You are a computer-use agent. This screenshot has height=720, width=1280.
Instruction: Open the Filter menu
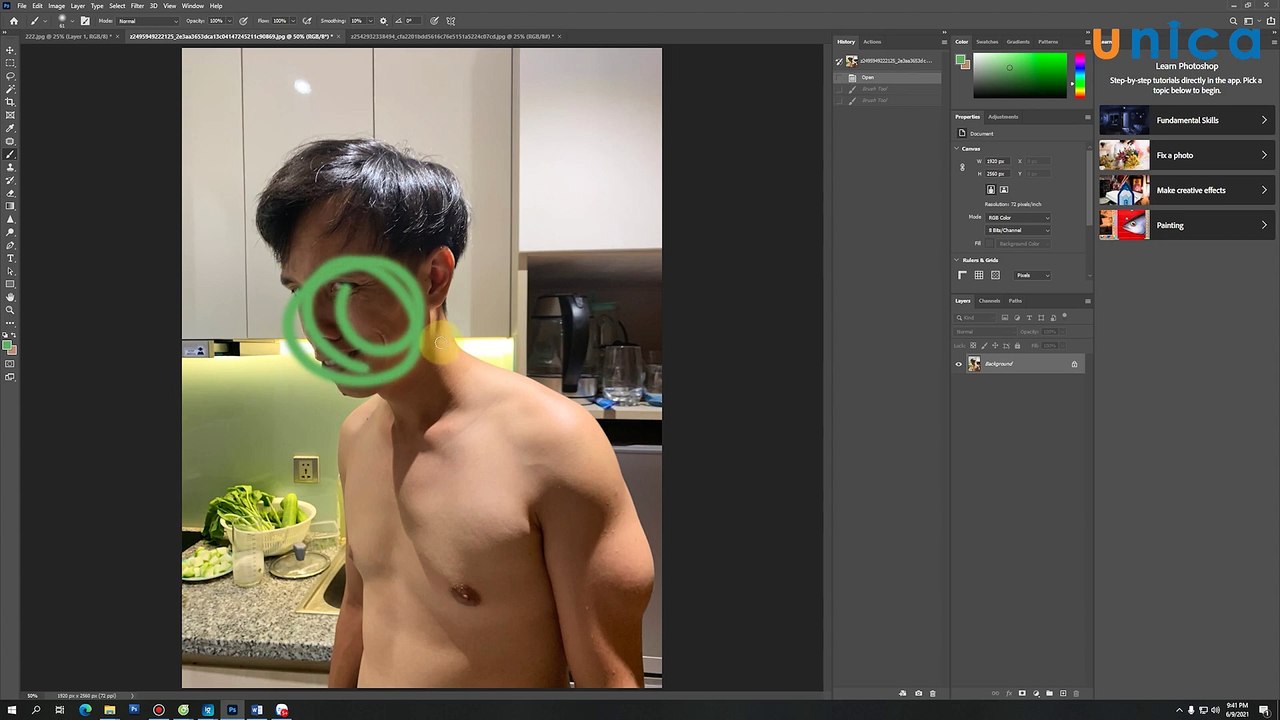(x=137, y=6)
